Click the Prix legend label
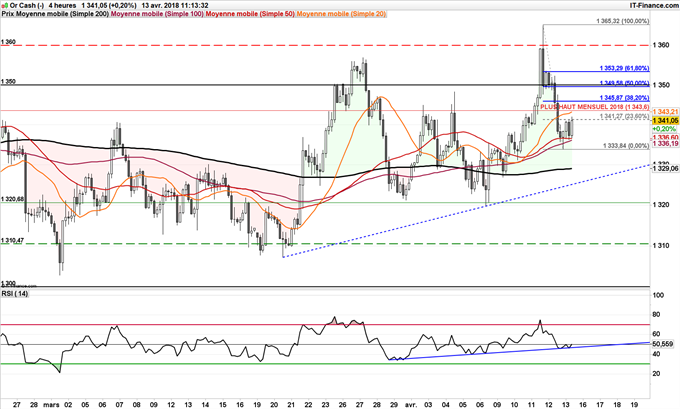The width and height of the screenshot is (680, 409). coord(8,14)
